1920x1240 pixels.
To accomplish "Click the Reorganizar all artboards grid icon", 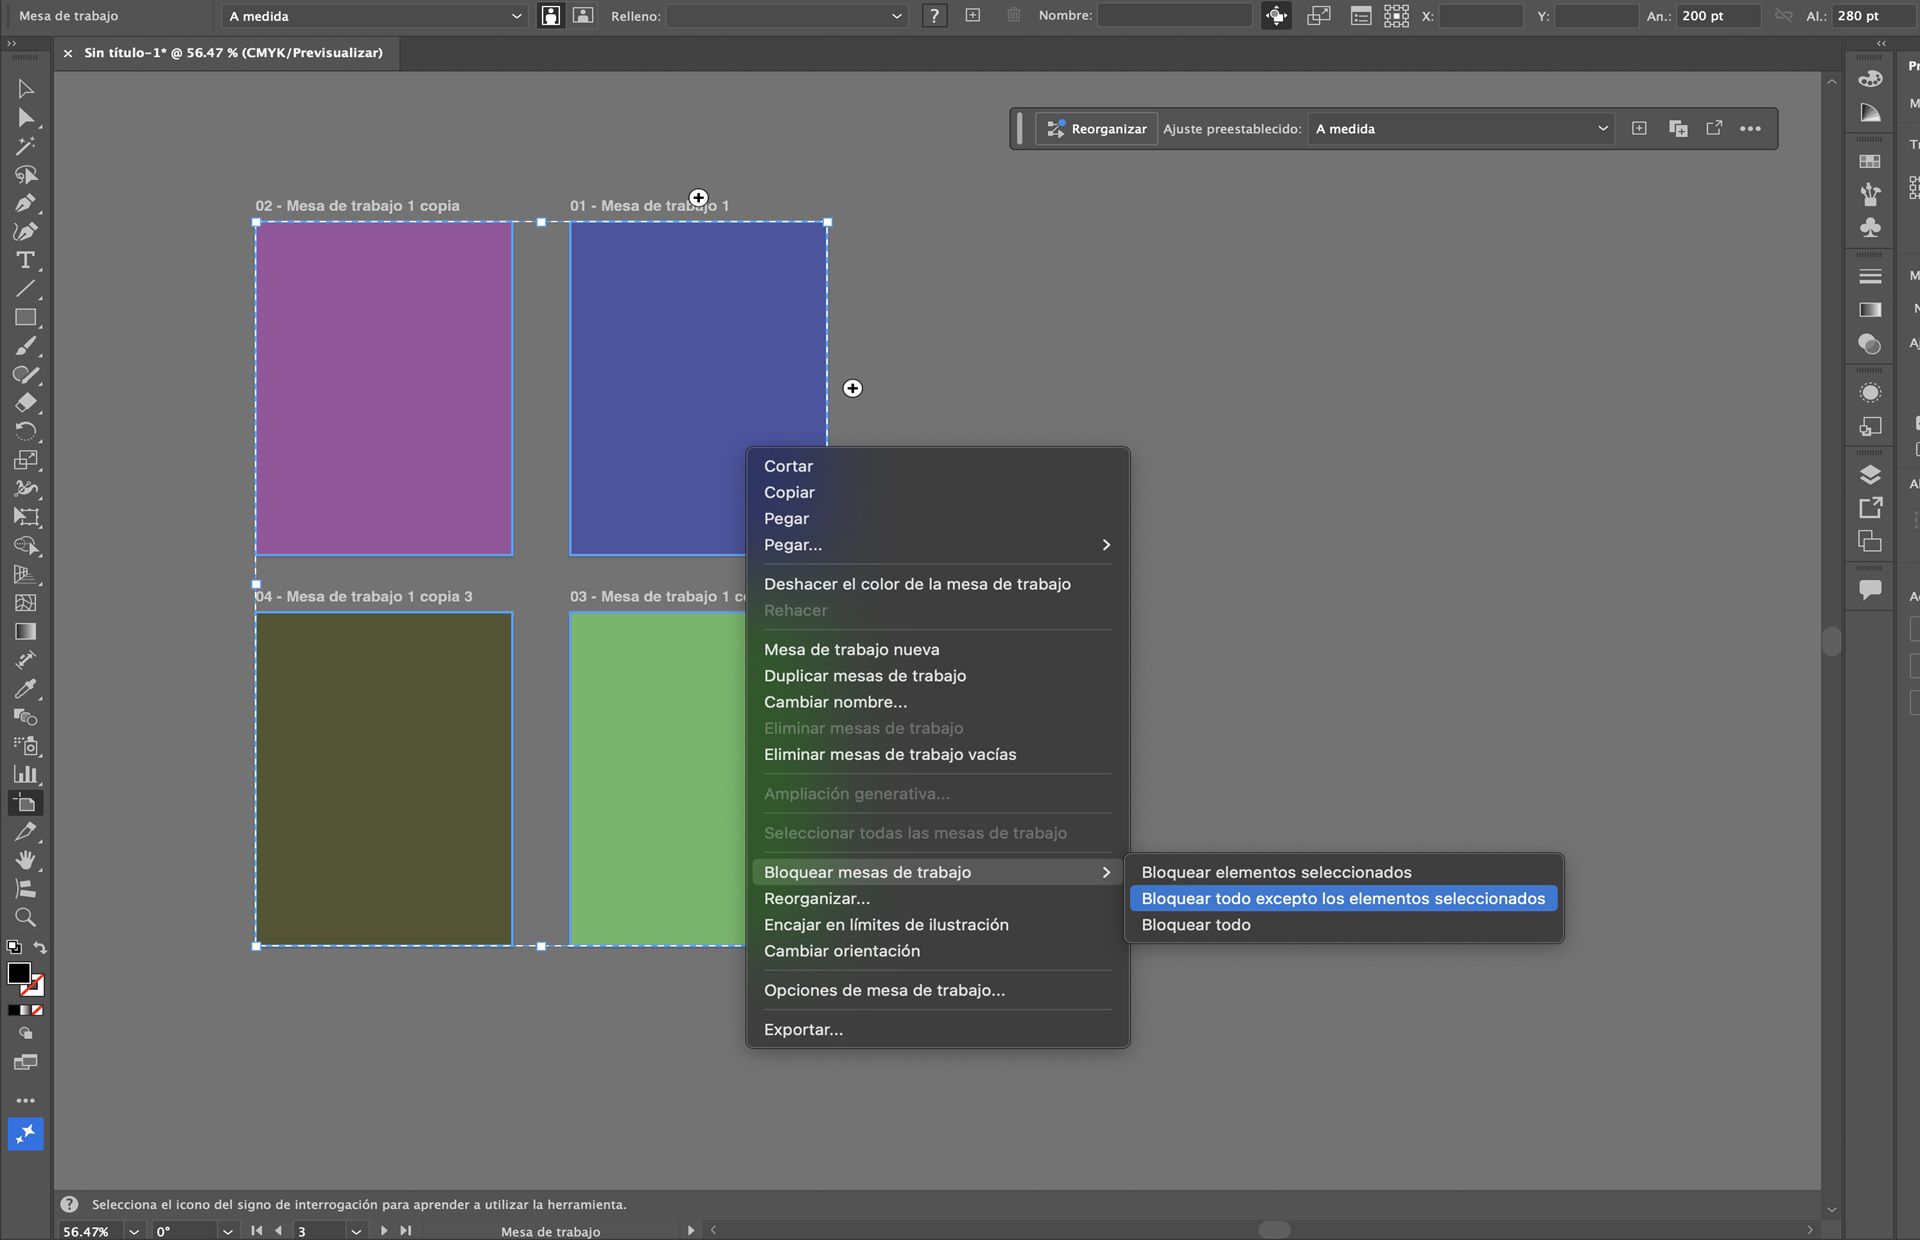I will tap(1396, 16).
